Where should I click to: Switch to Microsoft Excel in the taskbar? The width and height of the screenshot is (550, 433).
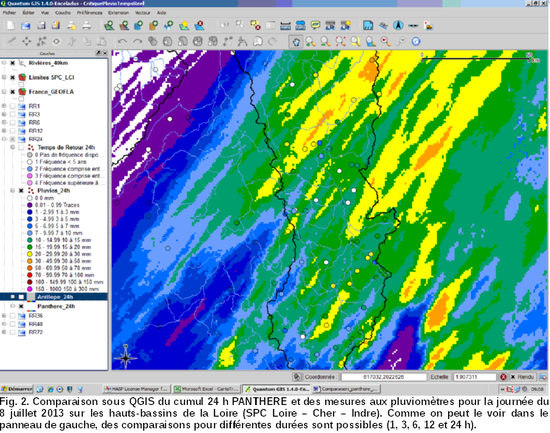click(207, 389)
